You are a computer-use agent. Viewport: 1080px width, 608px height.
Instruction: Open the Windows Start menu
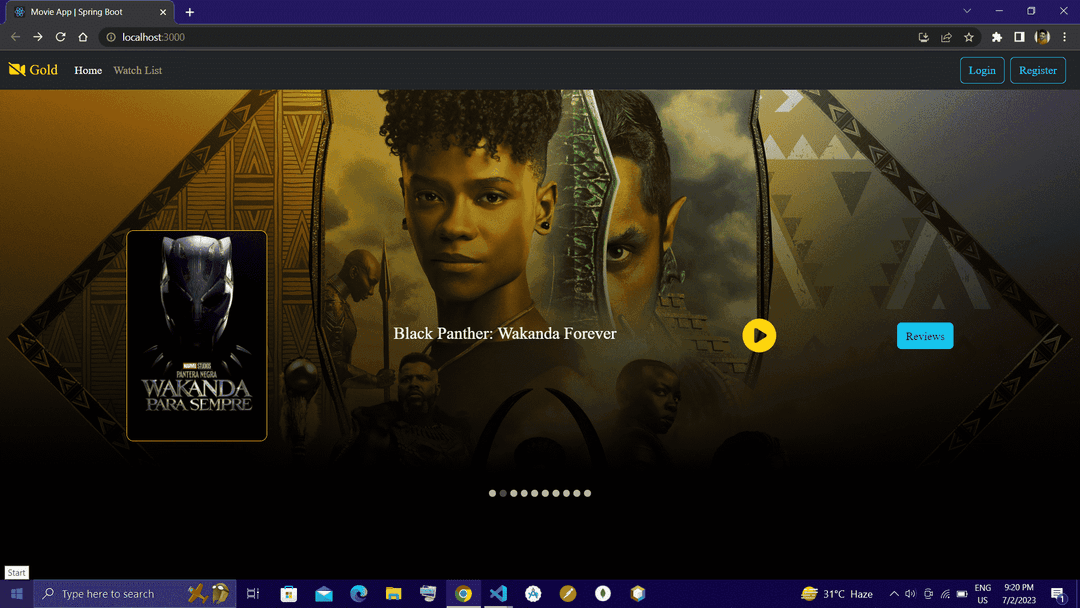pyautogui.click(x=17, y=594)
